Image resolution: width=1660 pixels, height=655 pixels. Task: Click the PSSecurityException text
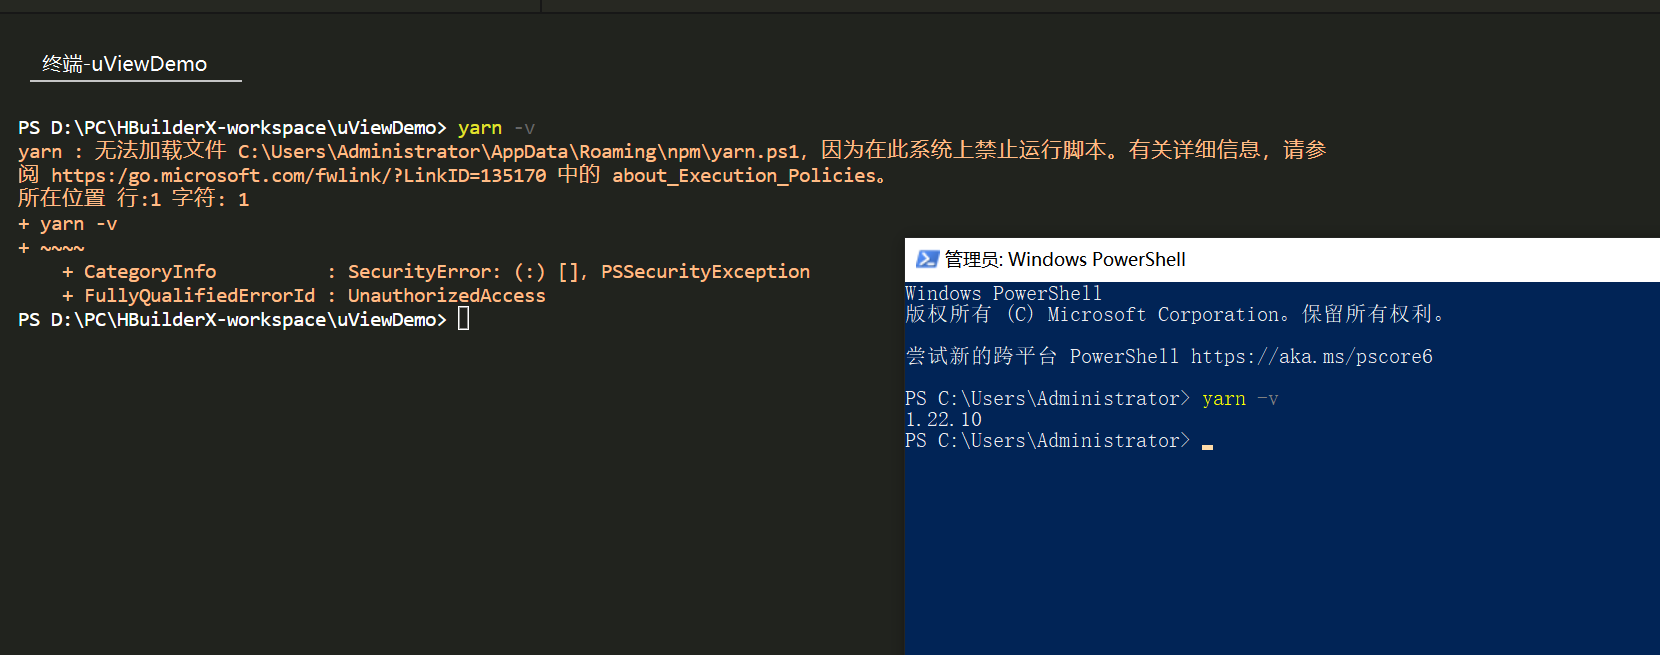705,272
